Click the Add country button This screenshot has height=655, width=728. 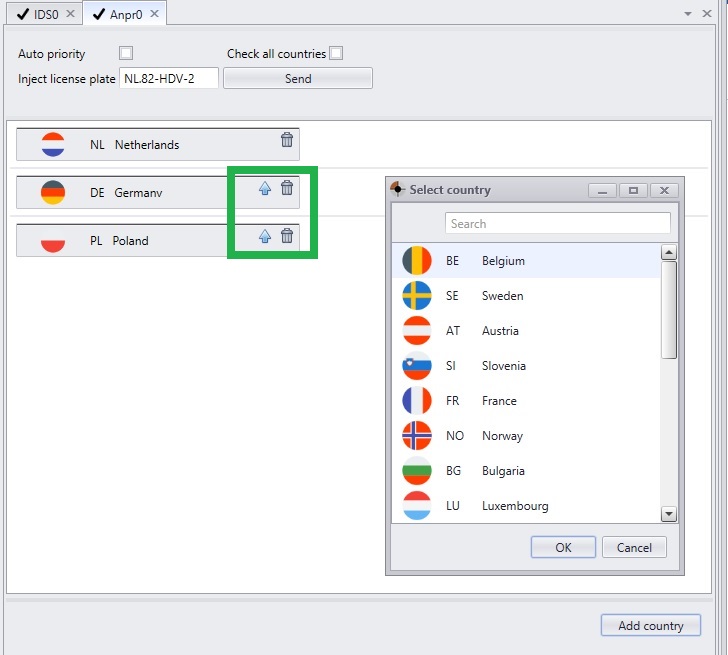tap(650, 625)
